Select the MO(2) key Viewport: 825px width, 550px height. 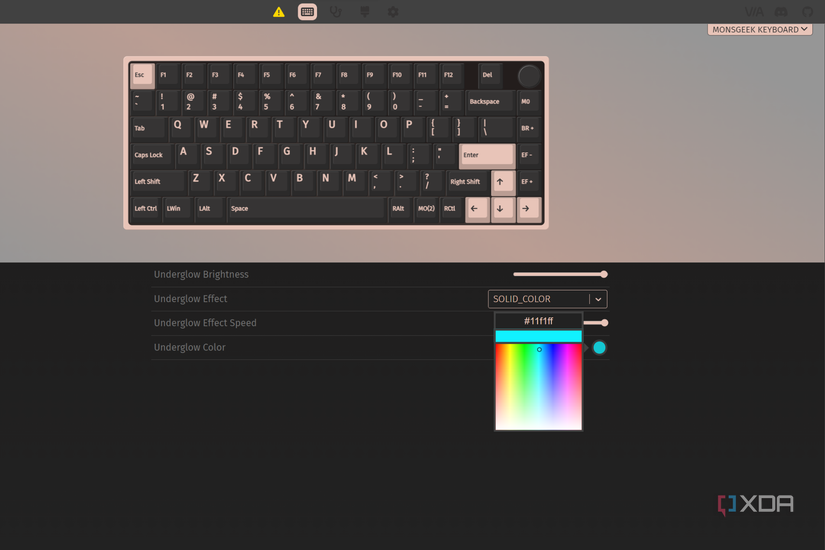pyautogui.click(x=426, y=209)
